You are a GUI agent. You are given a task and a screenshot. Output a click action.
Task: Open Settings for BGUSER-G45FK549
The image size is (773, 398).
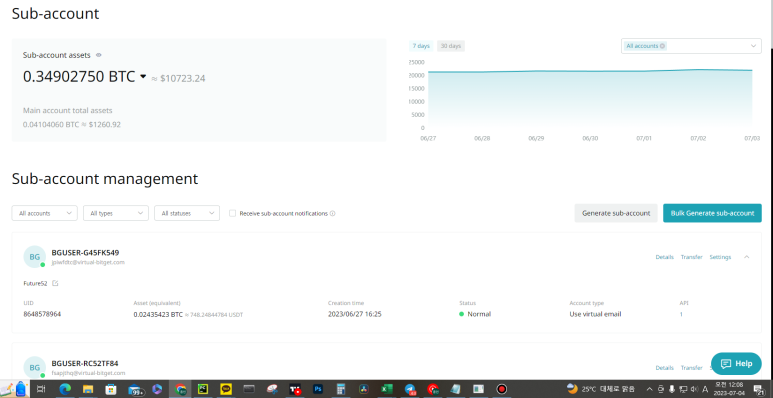[720, 257]
